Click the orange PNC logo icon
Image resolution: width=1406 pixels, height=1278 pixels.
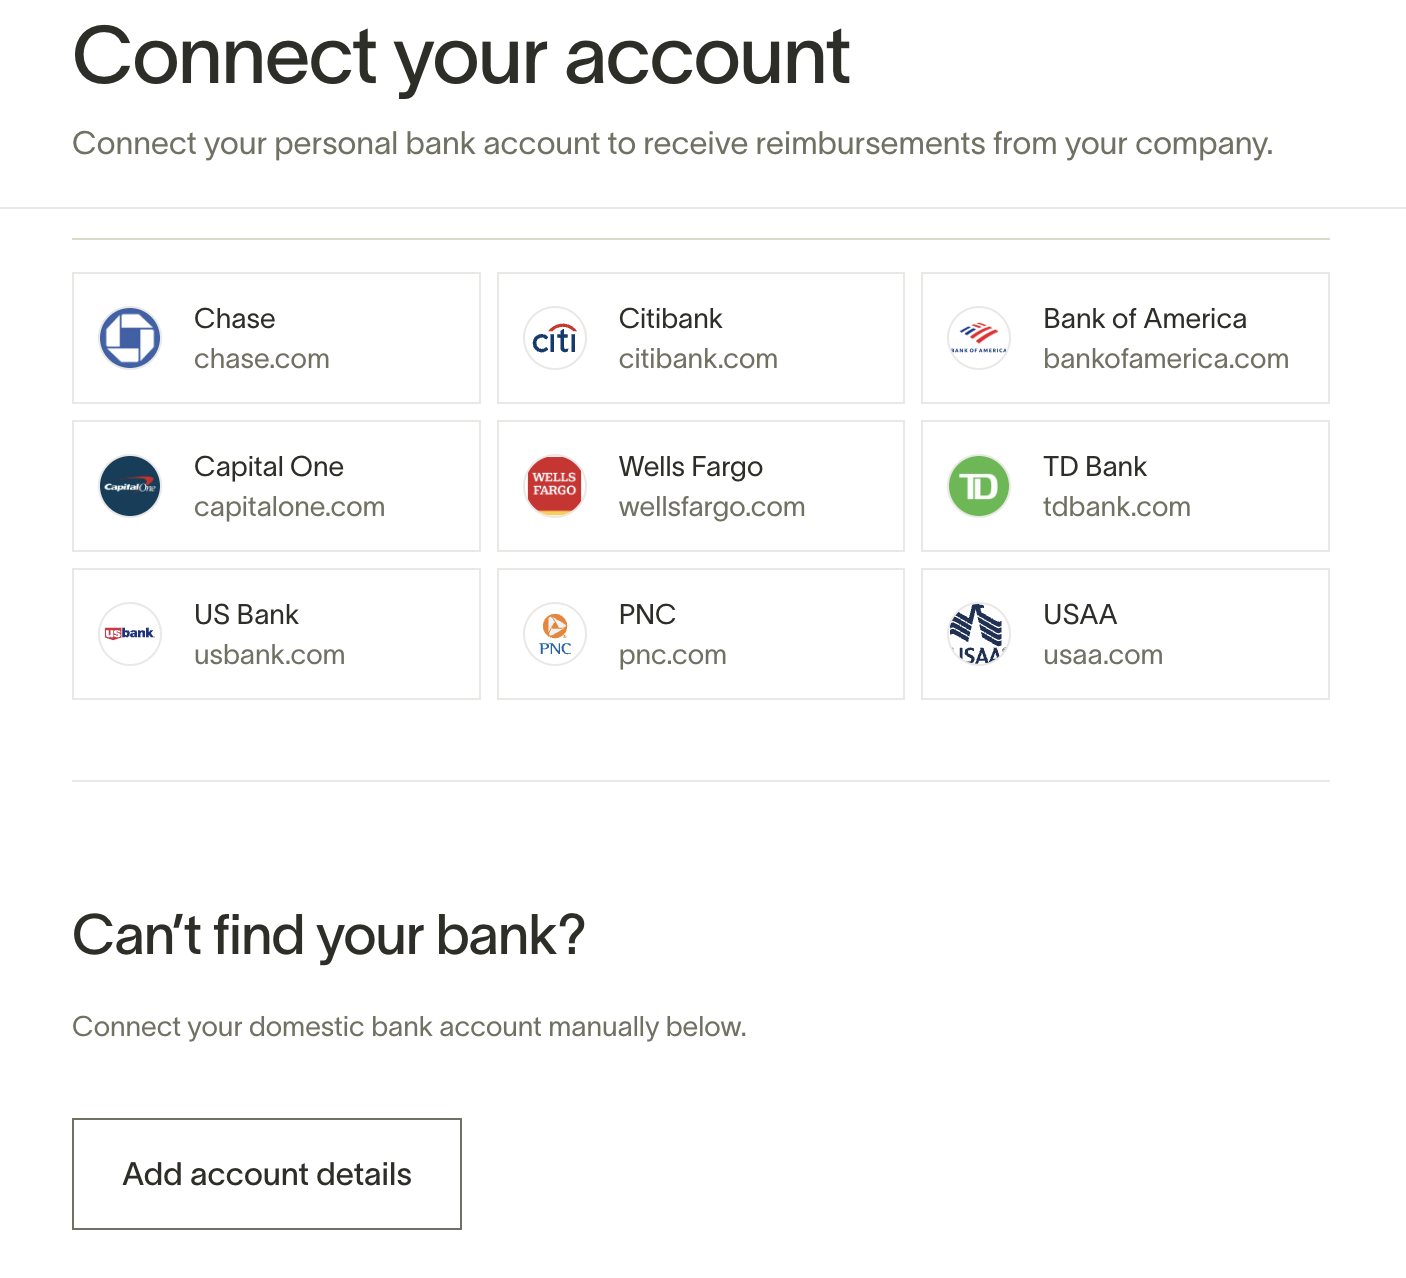[555, 634]
